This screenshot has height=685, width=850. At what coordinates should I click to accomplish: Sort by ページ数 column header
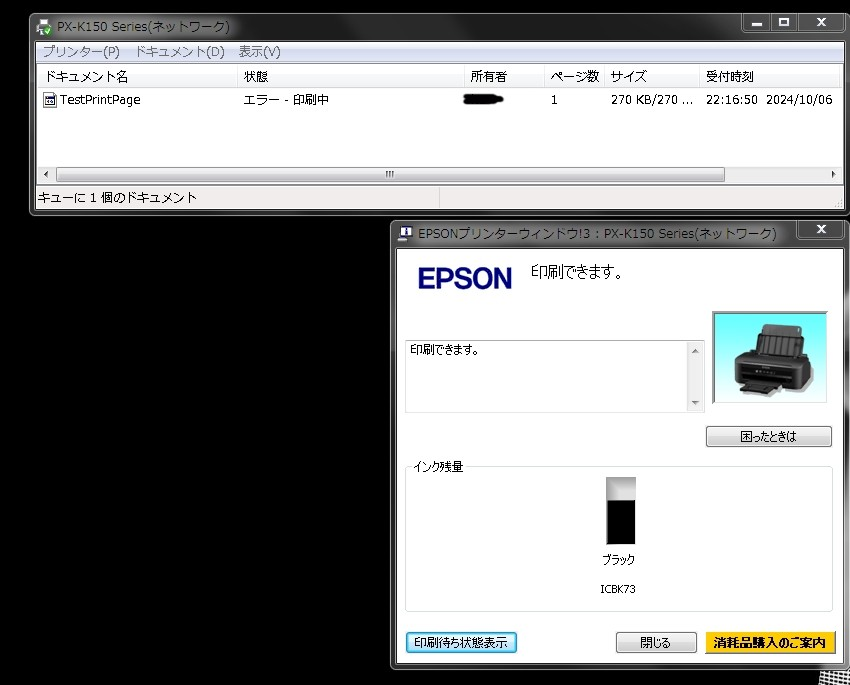(575, 76)
